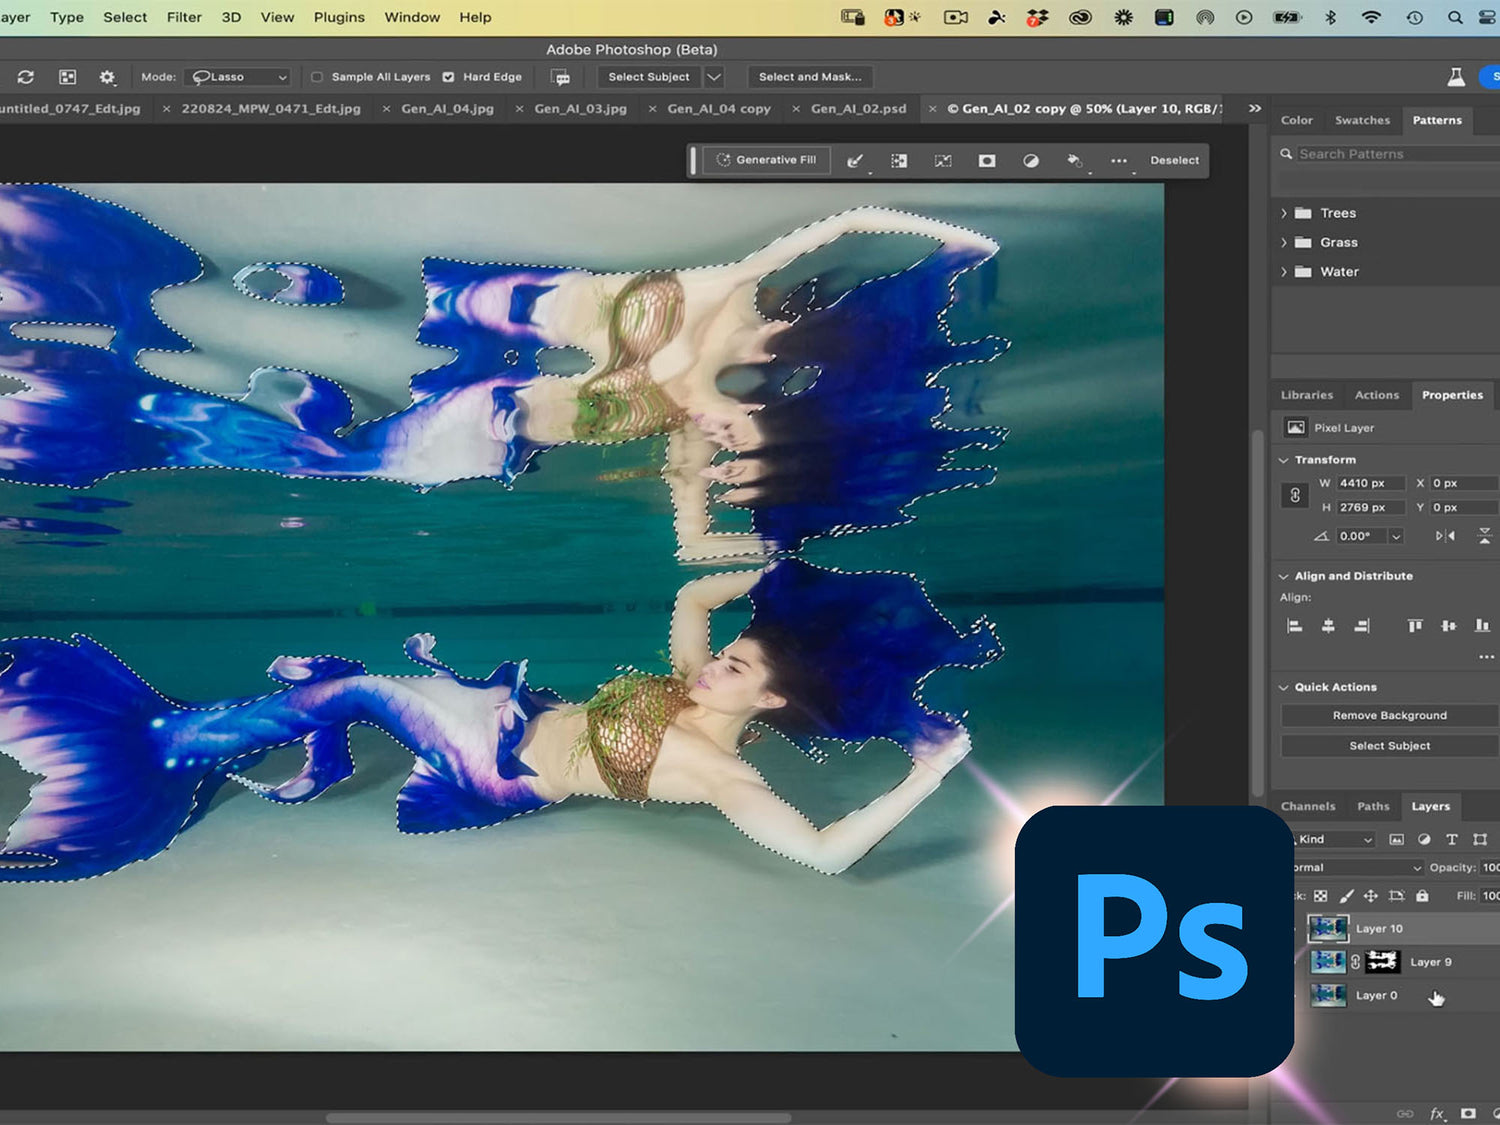The image size is (1500, 1125).
Task: Toggle the mask link on Layer 9
Action: [1357, 961]
